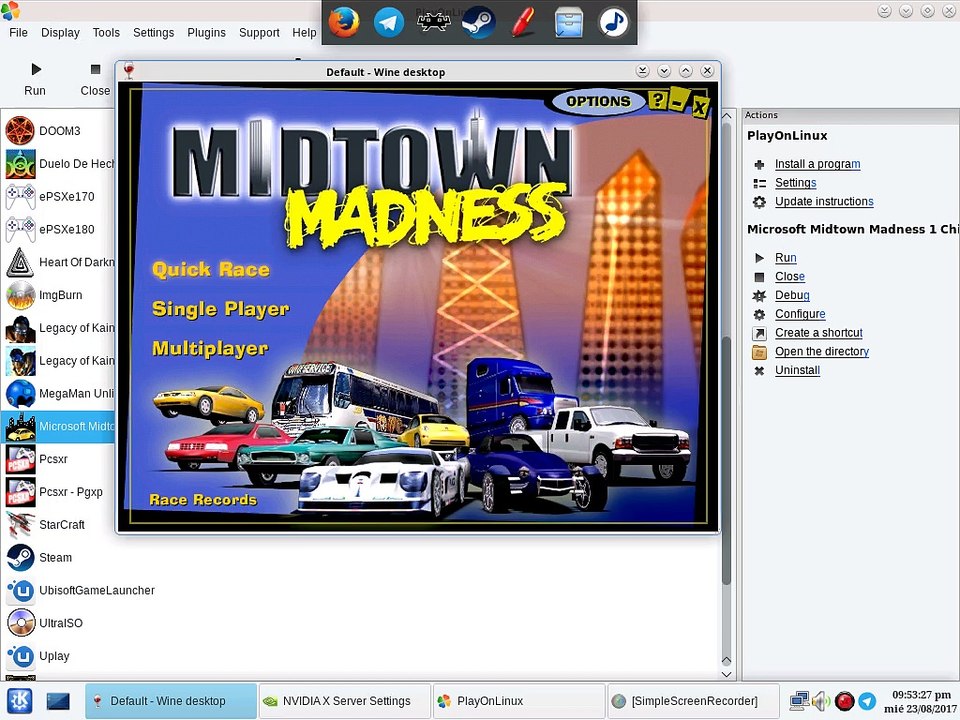This screenshot has width=960, height=720.
Task: Click program list scrollbar down arrow
Action: click(x=727, y=674)
